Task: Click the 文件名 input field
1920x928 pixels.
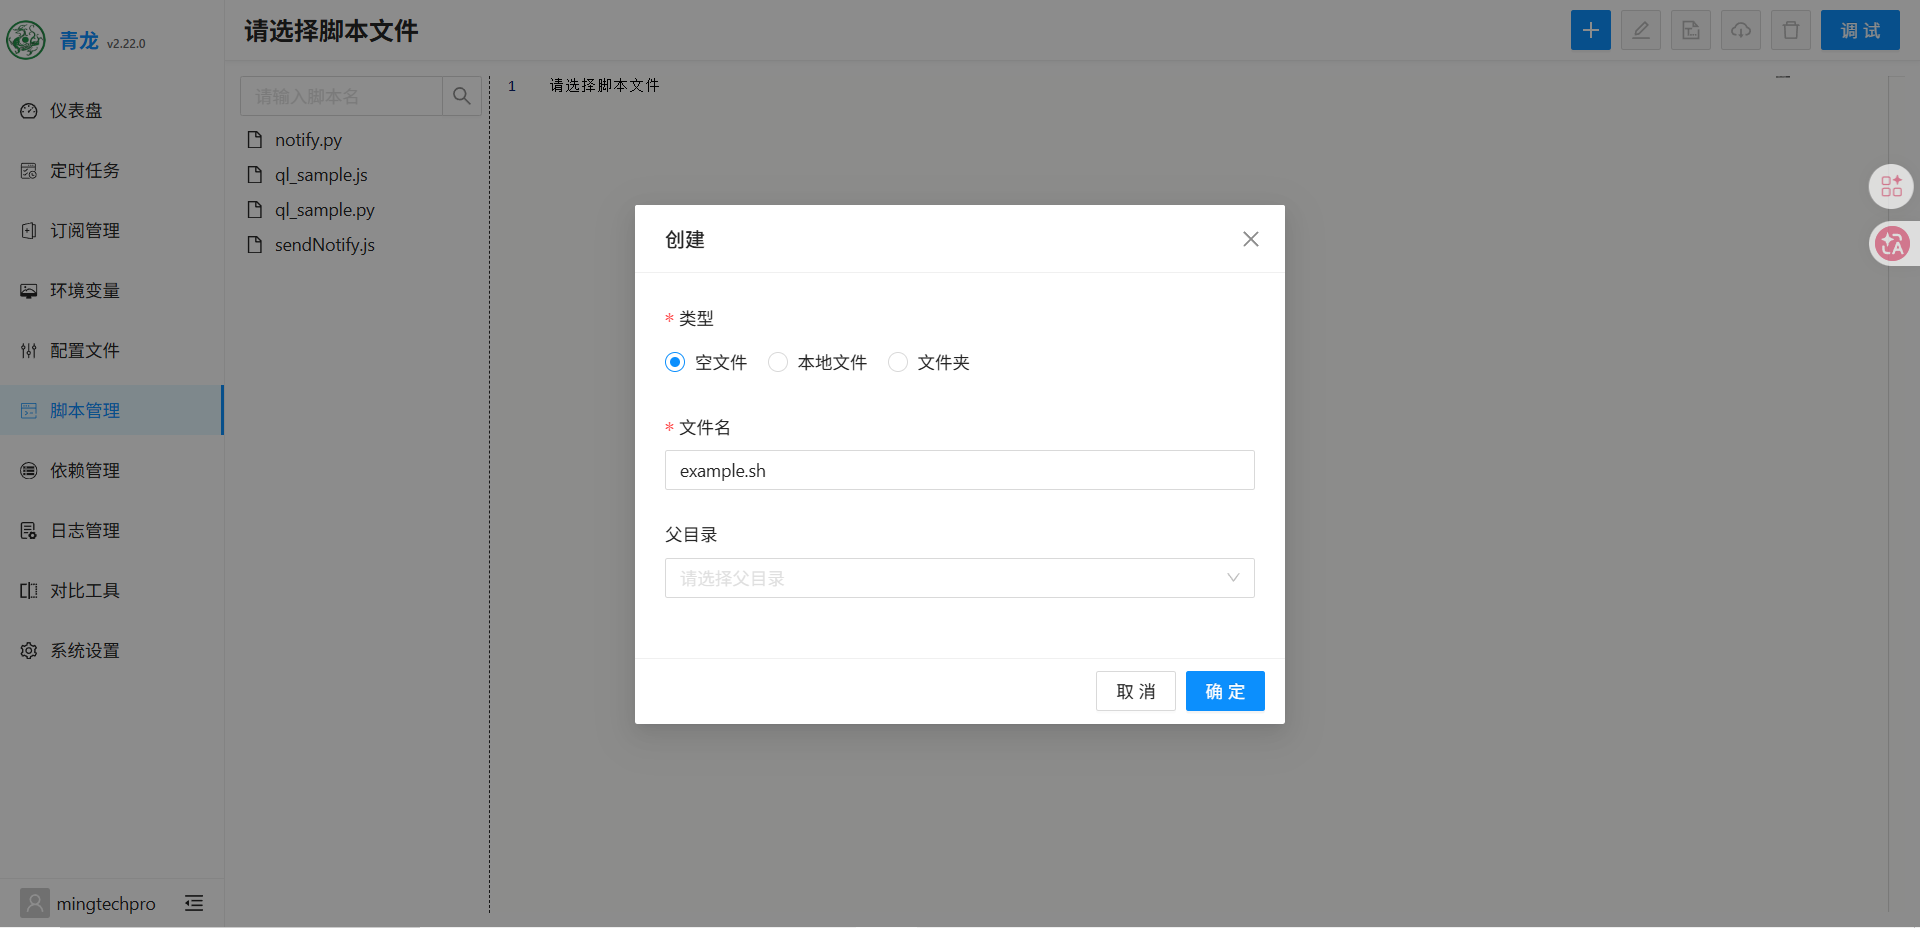Action: (959, 470)
